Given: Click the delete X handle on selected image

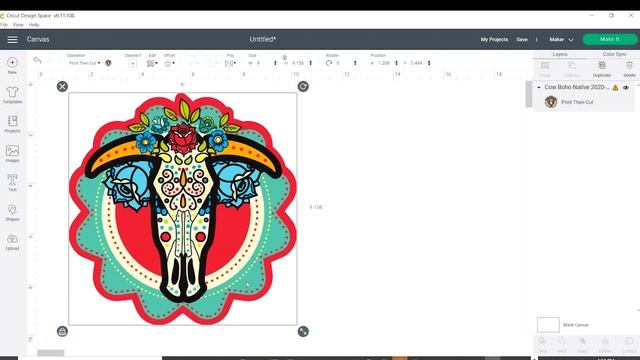Looking at the screenshot, I should pos(62,87).
